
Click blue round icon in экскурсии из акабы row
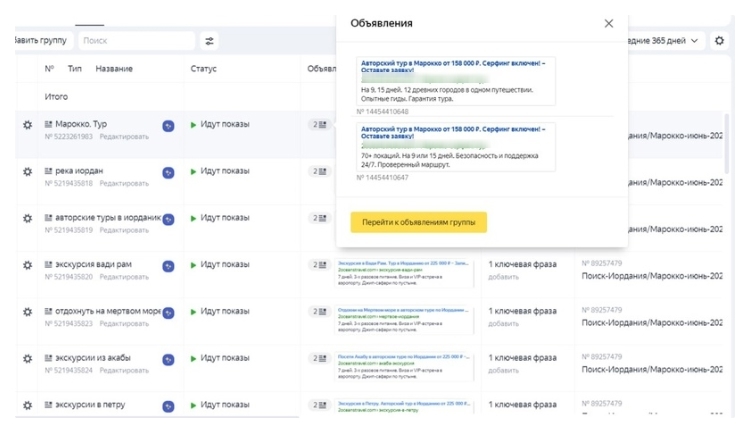pyautogui.click(x=168, y=360)
